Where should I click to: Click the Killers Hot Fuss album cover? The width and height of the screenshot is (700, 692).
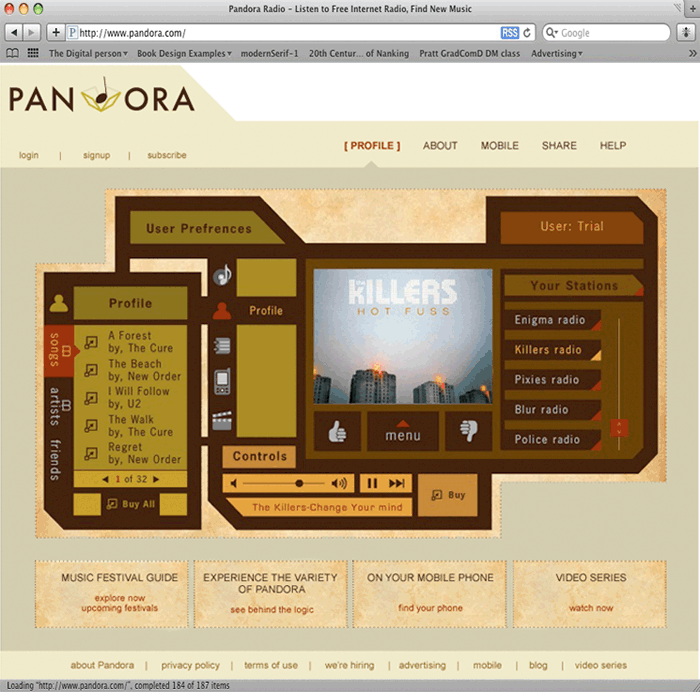pos(403,336)
